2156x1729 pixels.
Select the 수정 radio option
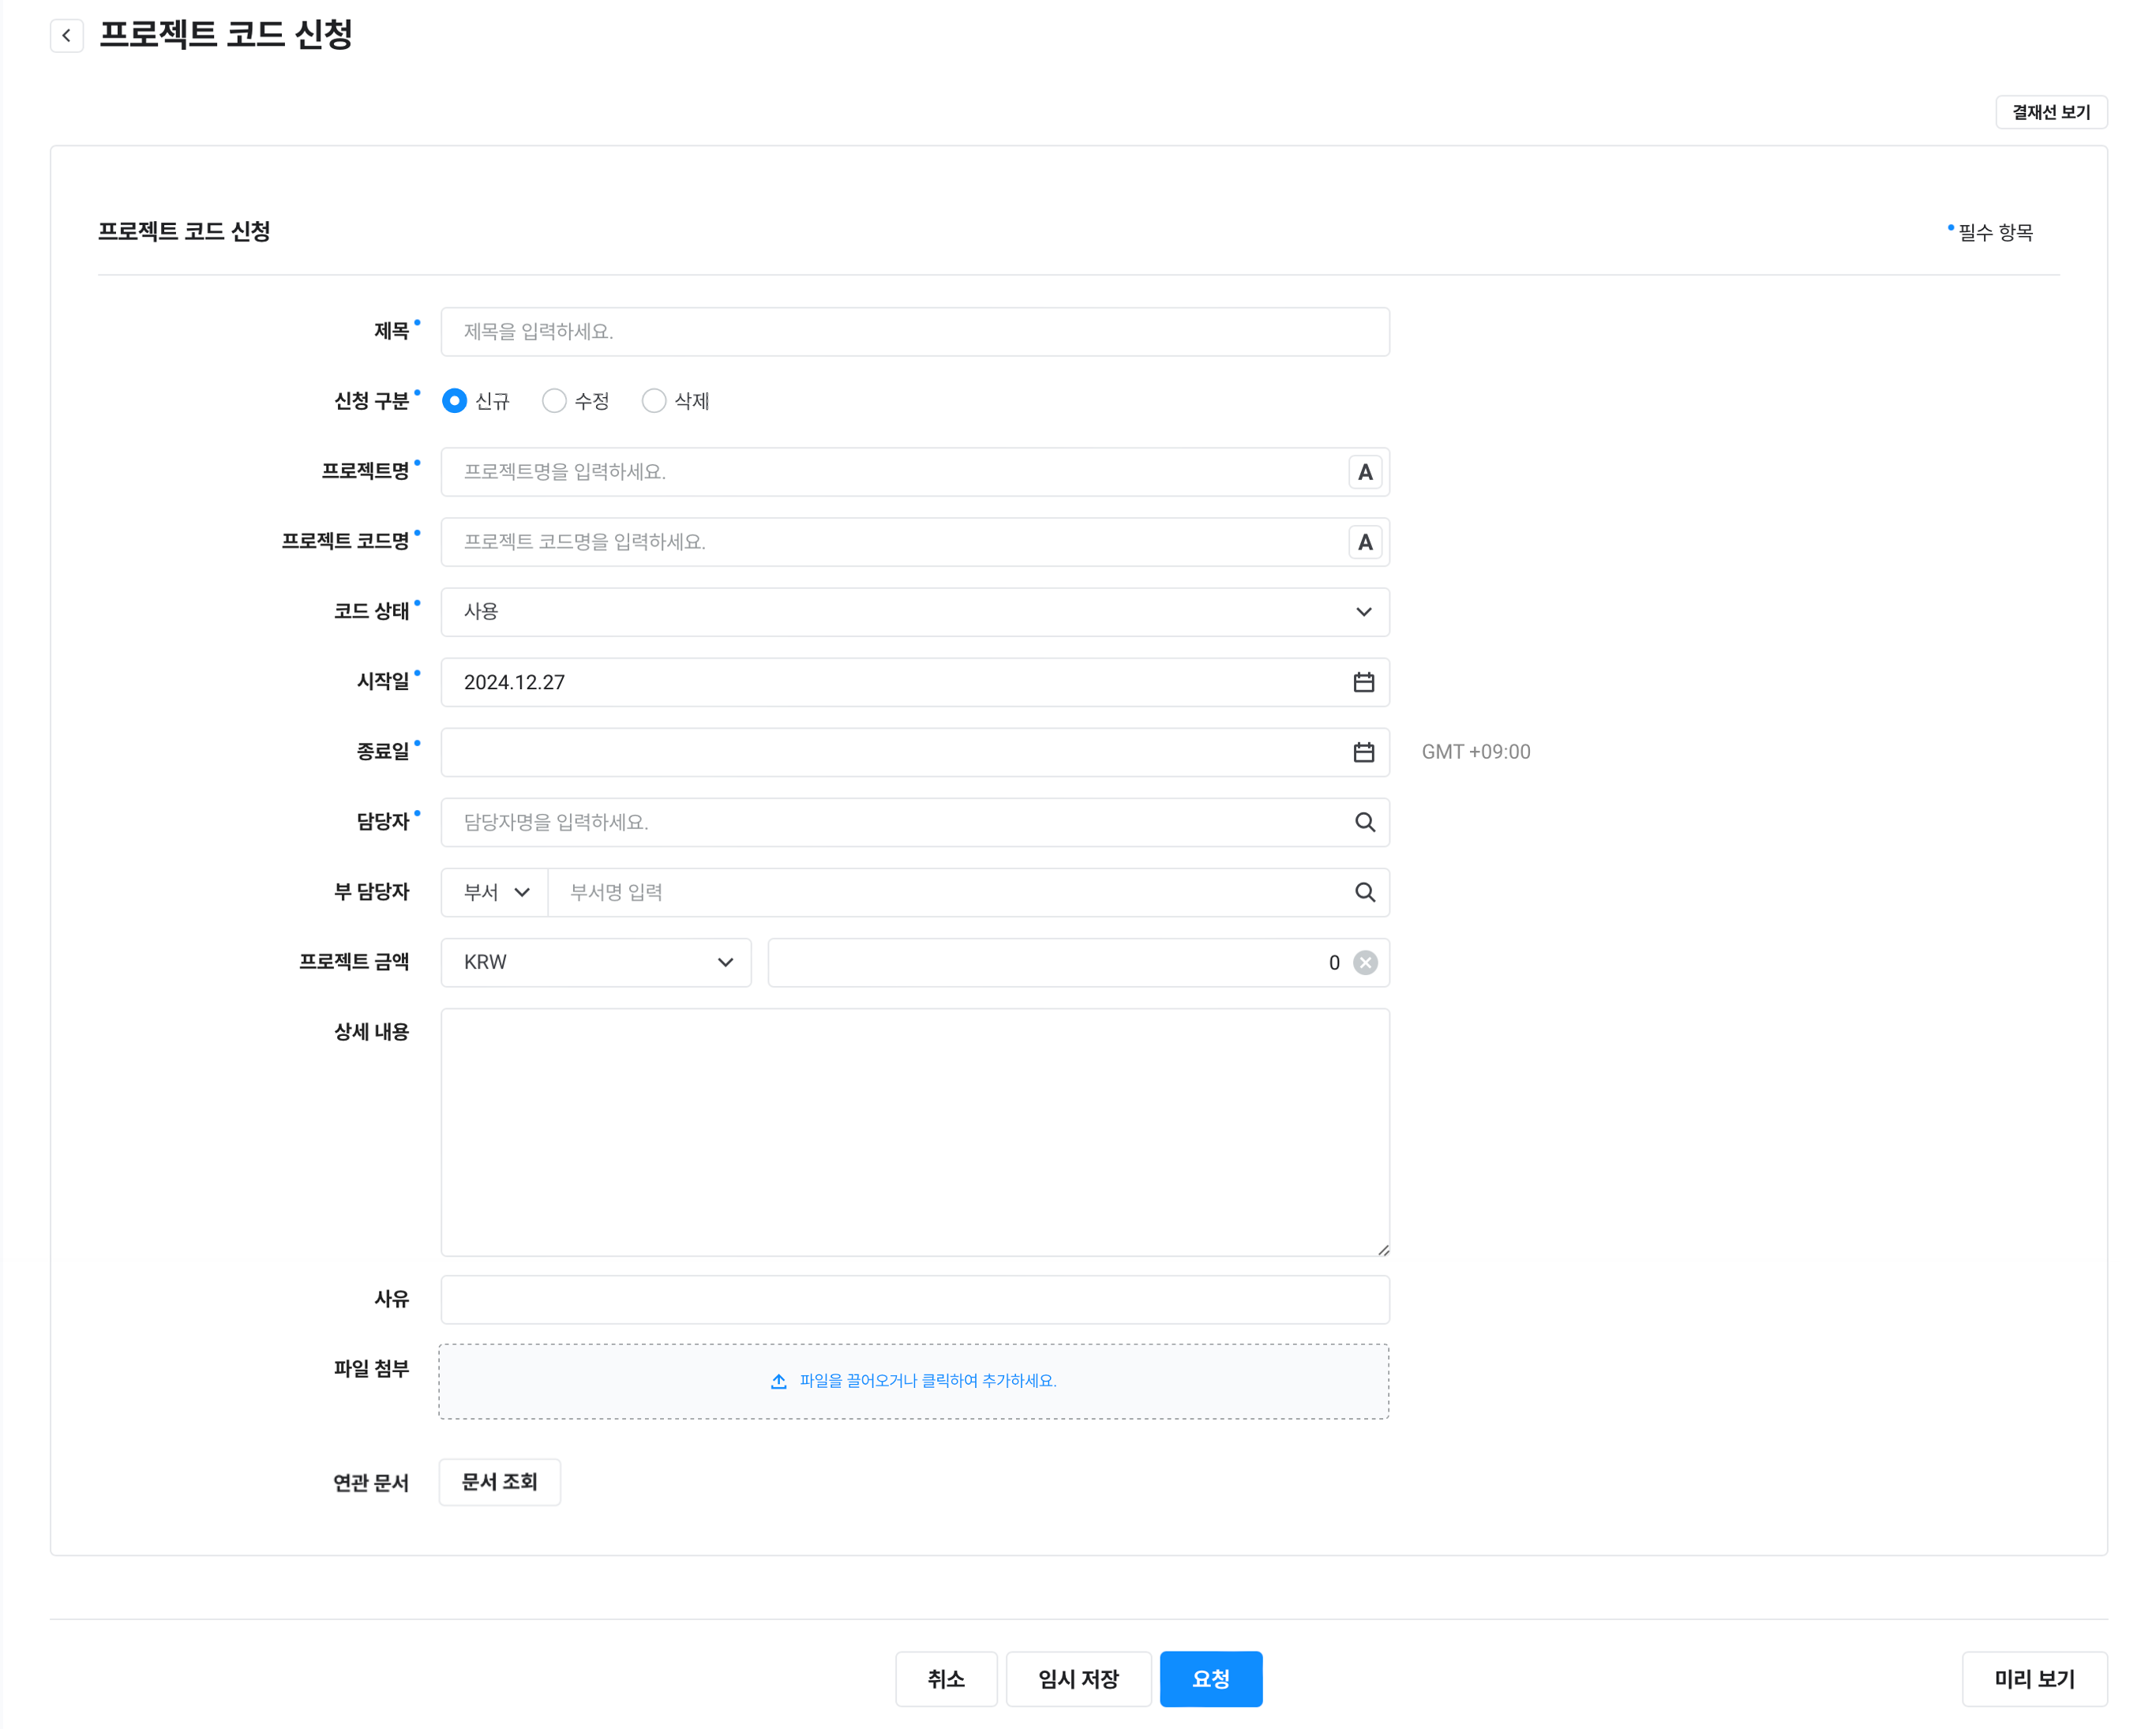(x=554, y=401)
